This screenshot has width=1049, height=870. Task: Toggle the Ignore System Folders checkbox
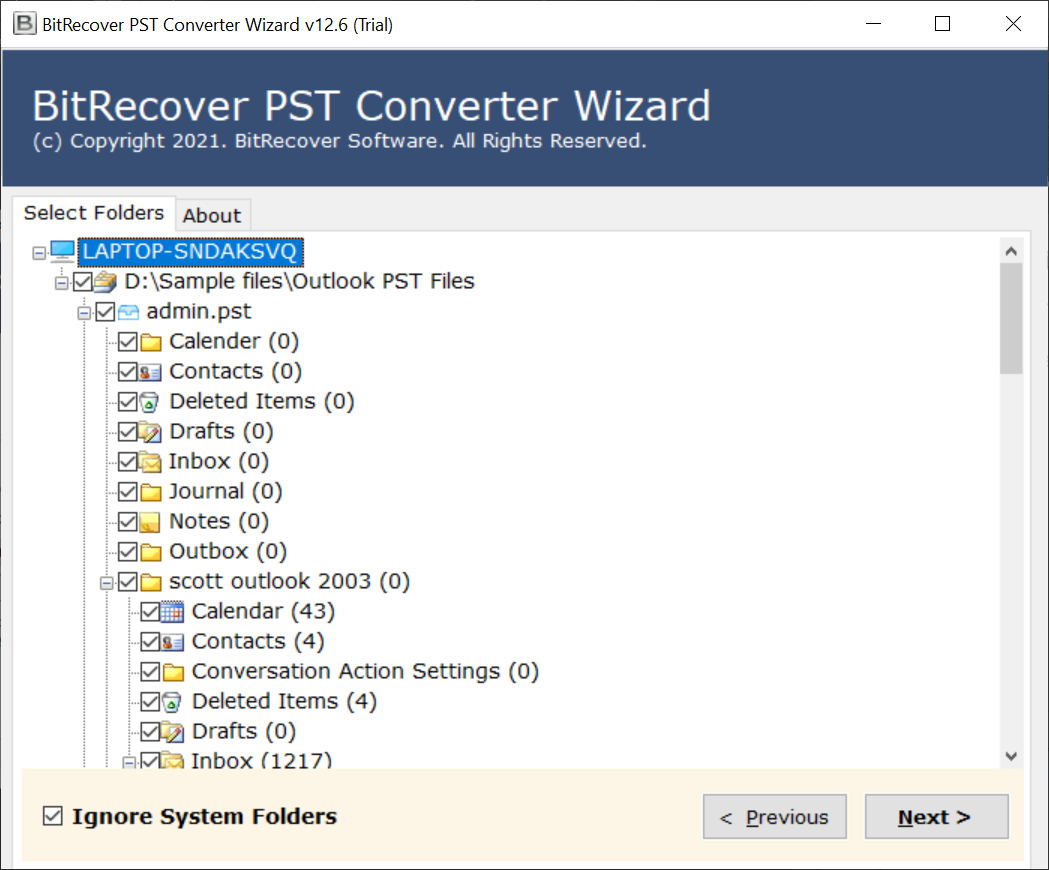click(53, 816)
